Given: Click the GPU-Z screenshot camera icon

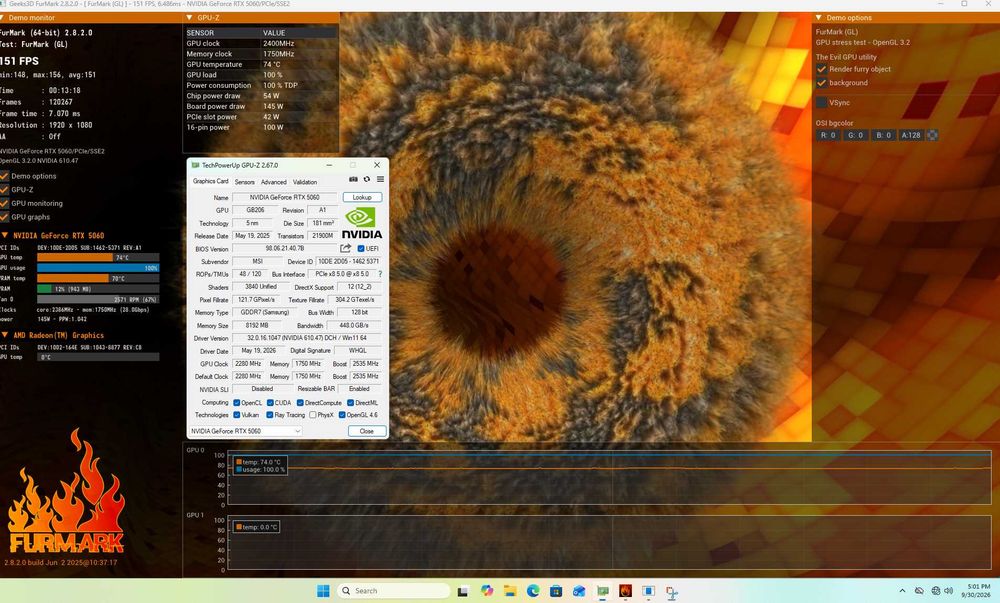Looking at the screenshot, I should 353,180.
